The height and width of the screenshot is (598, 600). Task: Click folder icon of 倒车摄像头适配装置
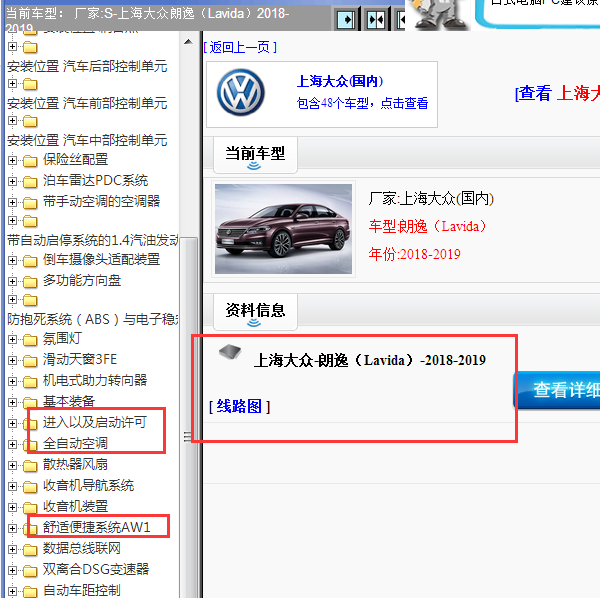[x=30, y=261]
